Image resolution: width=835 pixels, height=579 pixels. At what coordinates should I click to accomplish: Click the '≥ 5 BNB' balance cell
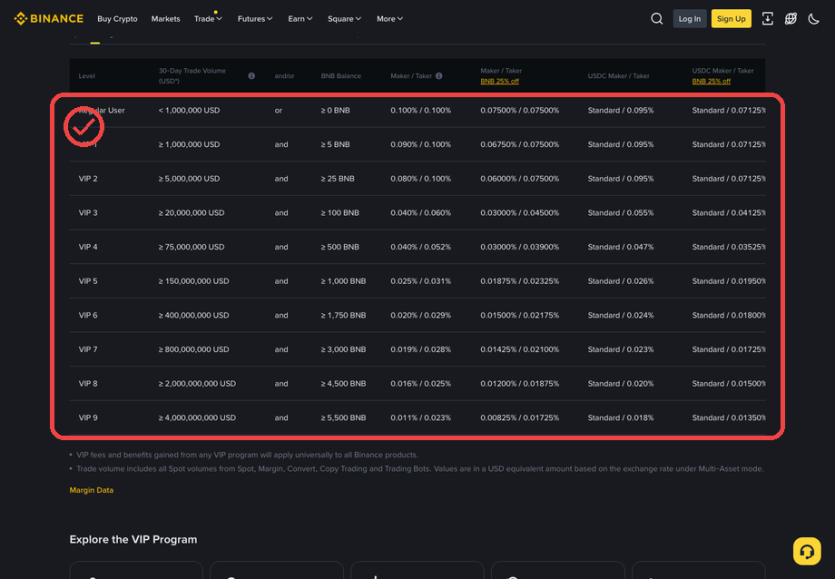pyautogui.click(x=335, y=144)
